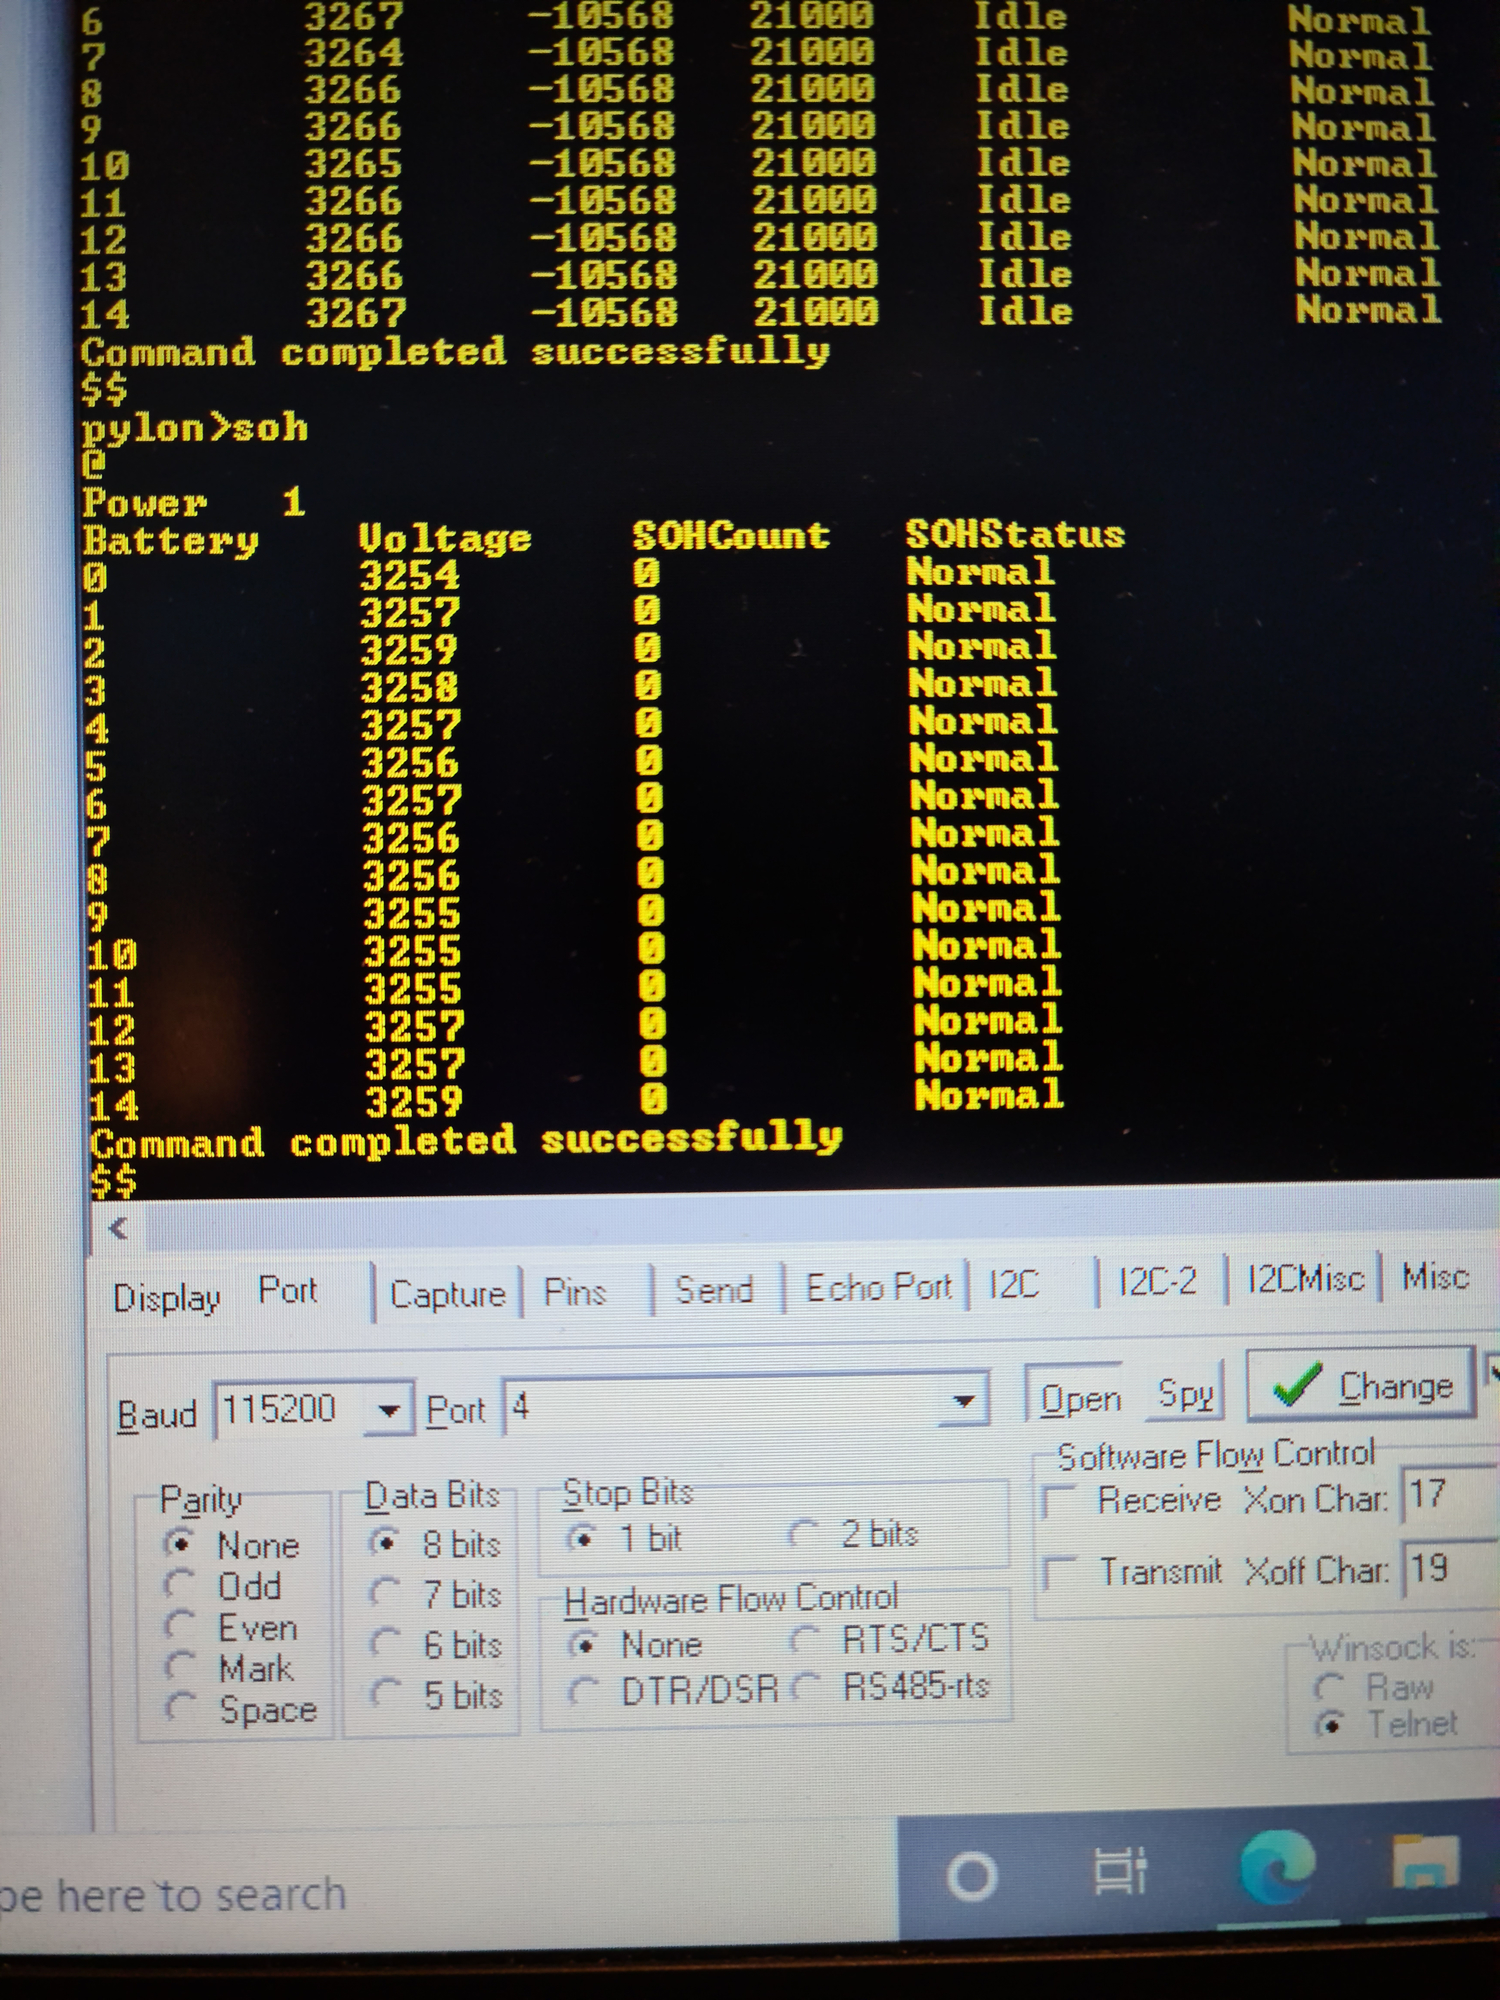
Task: Switch to the Port tab
Action: coord(288,1291)
